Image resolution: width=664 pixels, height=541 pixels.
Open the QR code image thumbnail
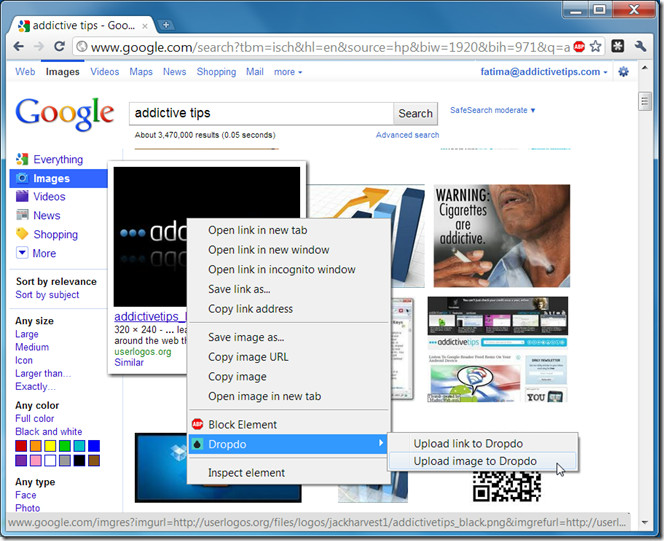[507, 486]
